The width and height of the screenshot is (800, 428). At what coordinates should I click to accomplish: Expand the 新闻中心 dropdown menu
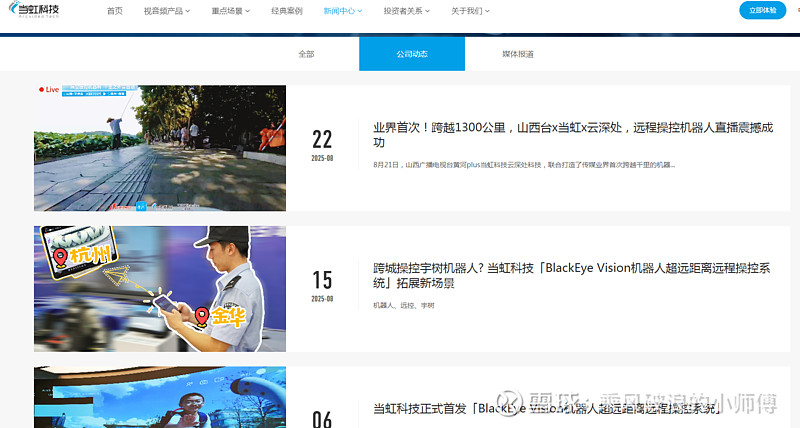[x=343, y=11]
